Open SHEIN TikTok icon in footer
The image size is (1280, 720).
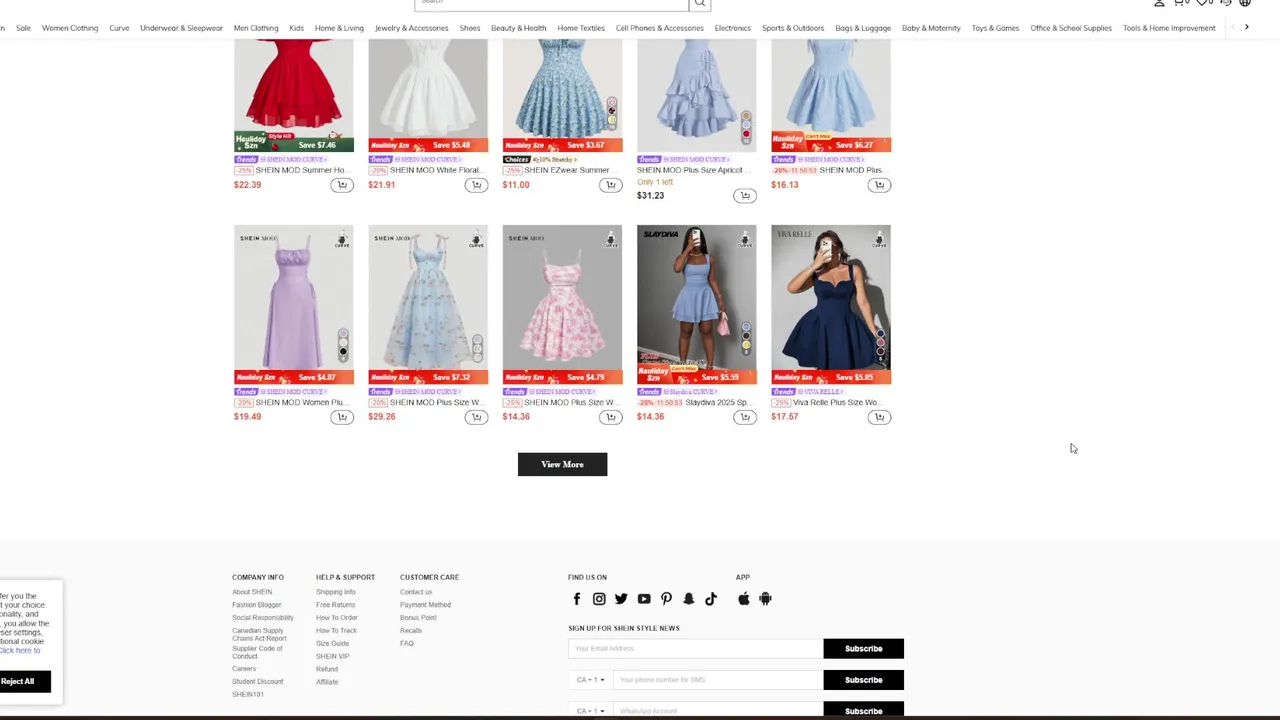711,599
